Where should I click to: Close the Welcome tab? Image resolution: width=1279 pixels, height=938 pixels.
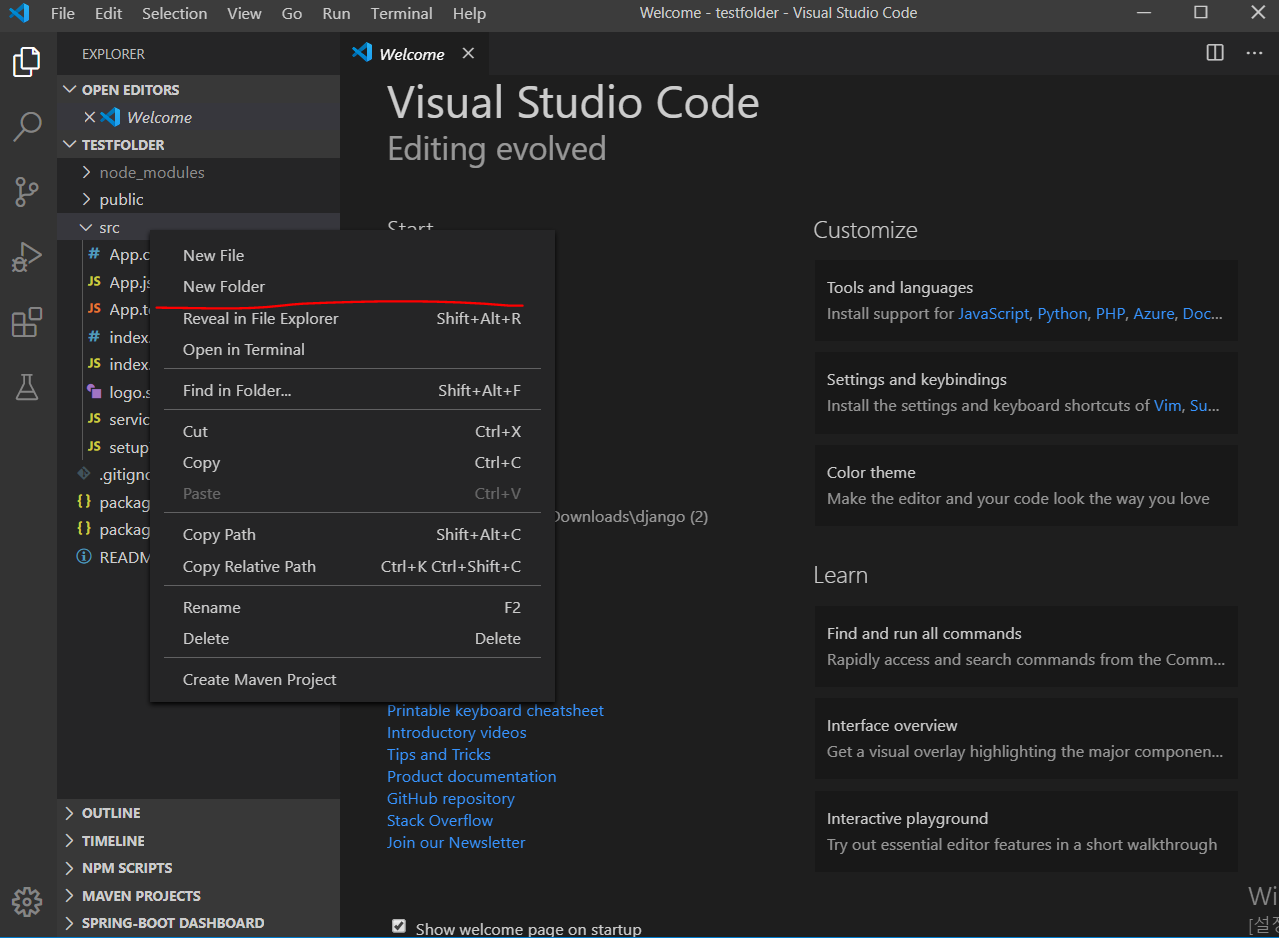pos(468,54)
